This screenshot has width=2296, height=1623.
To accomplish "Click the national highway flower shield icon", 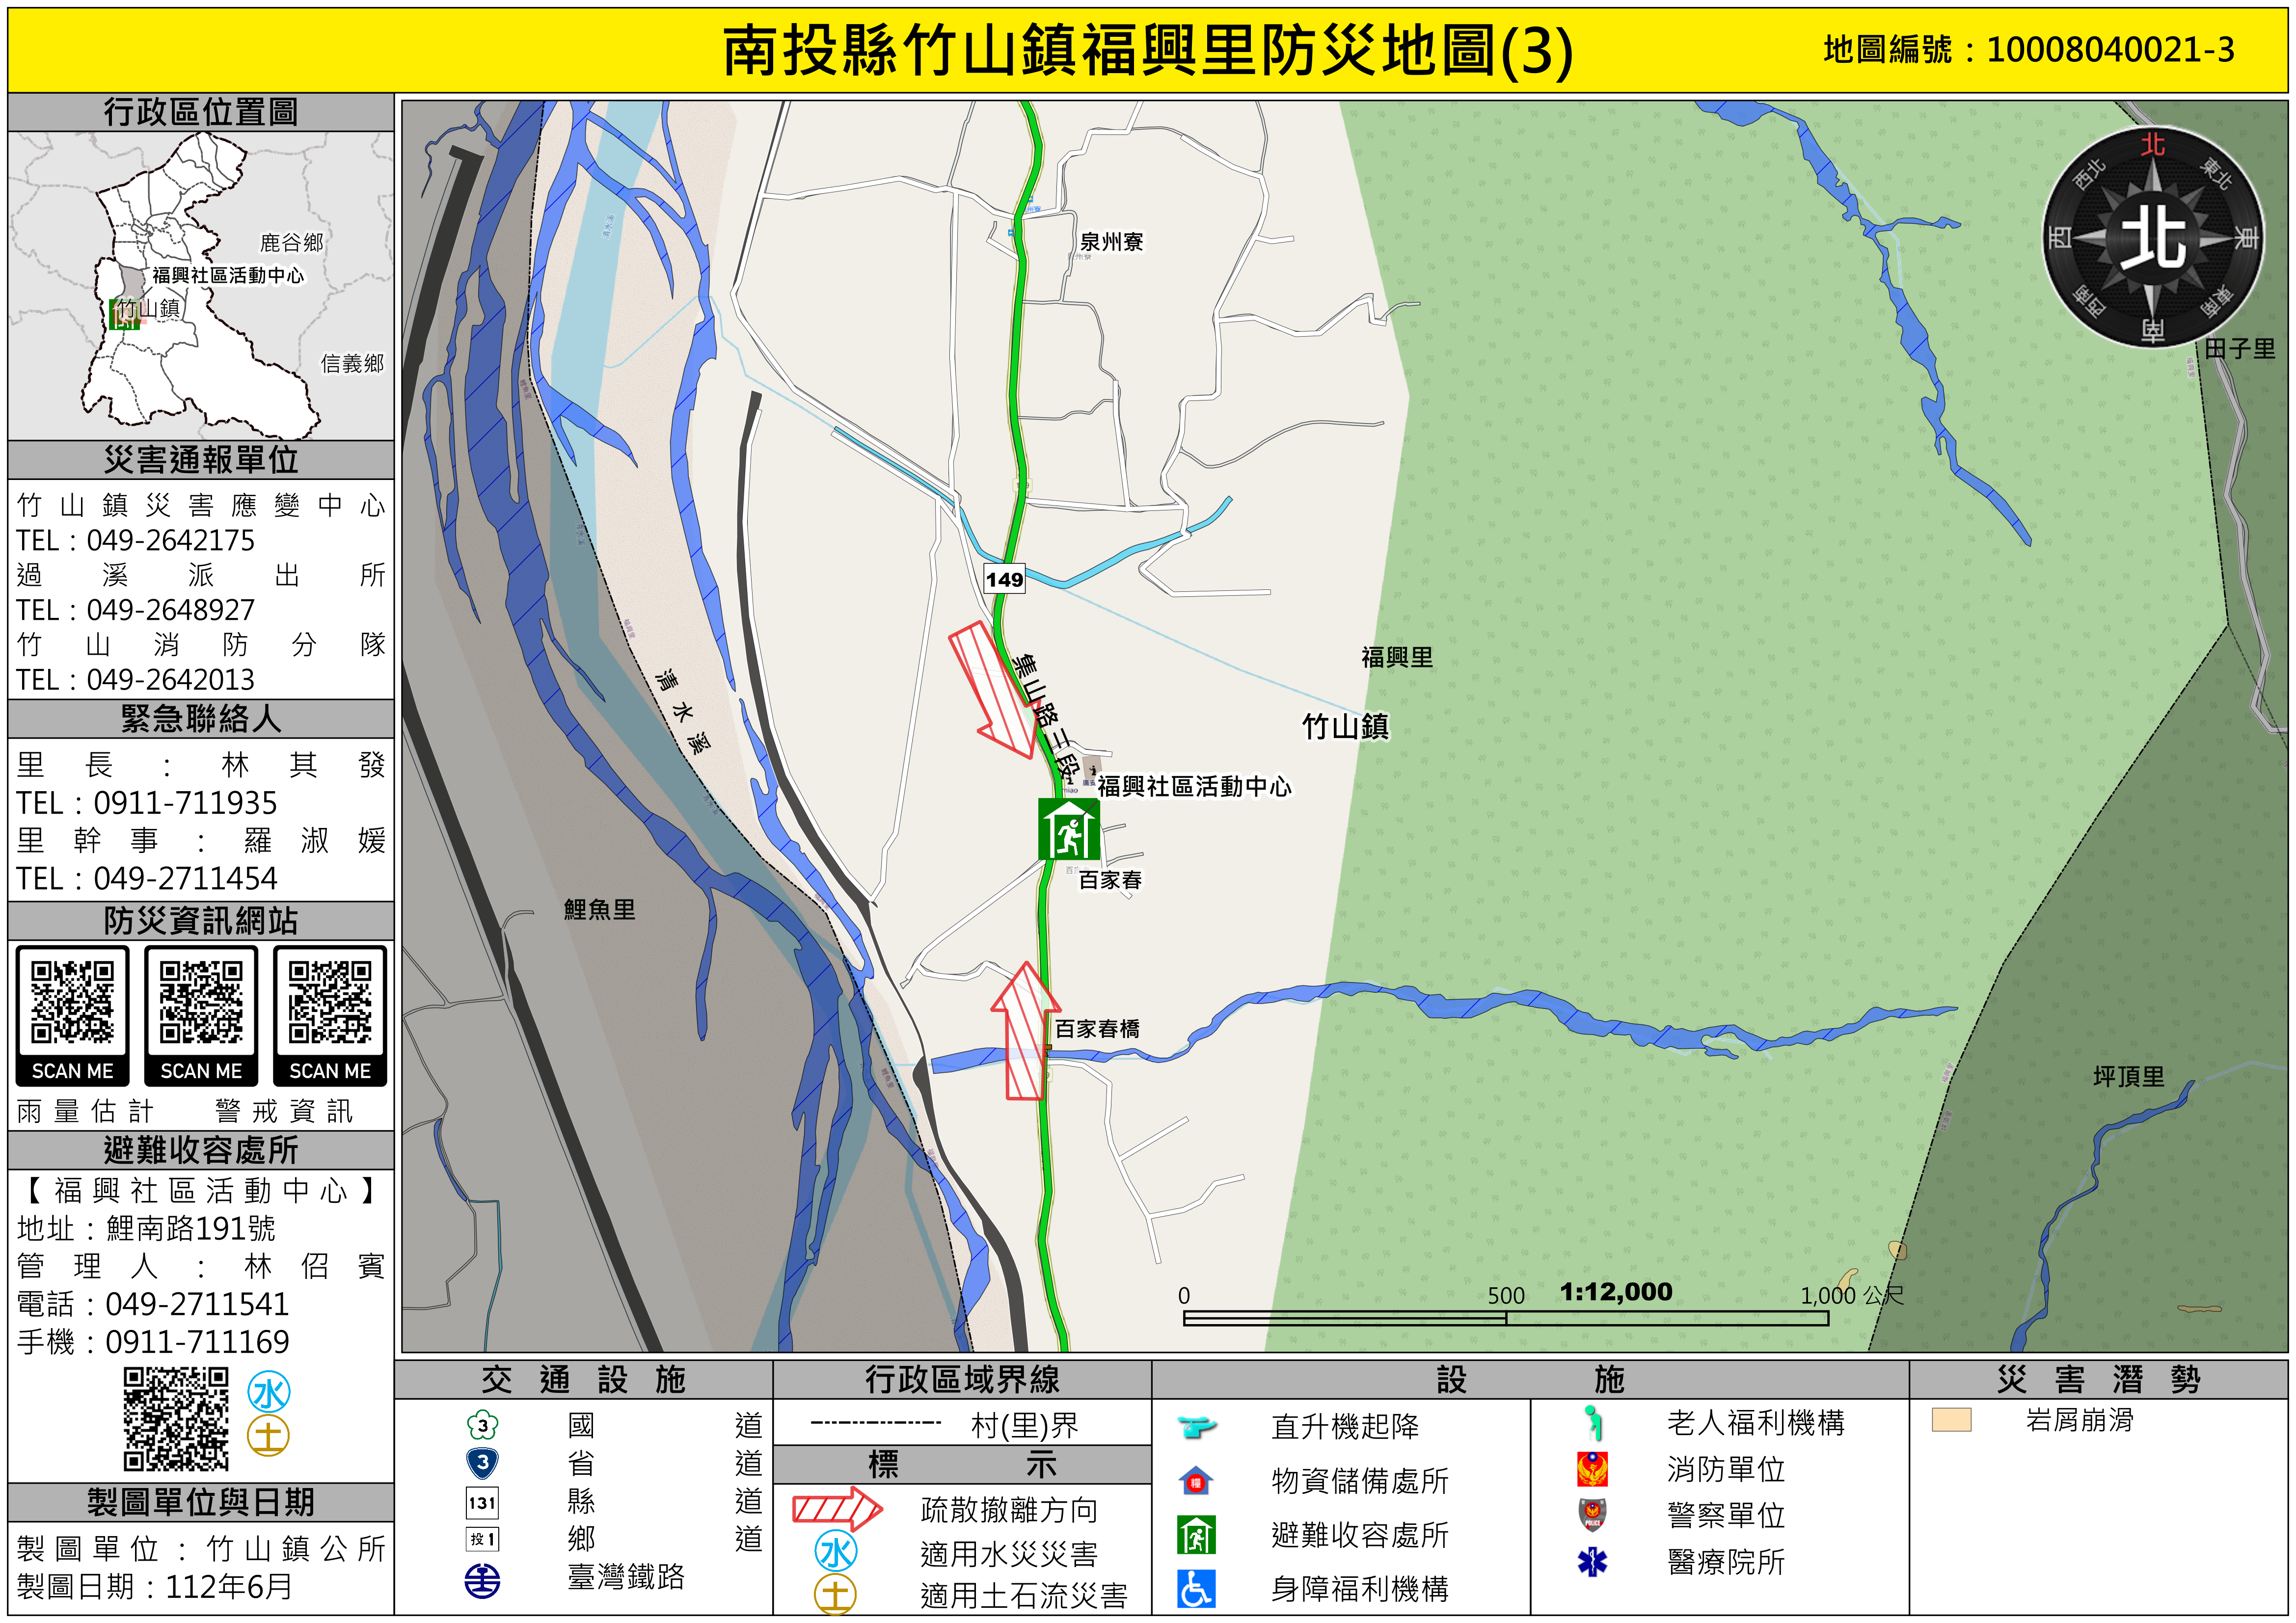I will click(483, 1425).
